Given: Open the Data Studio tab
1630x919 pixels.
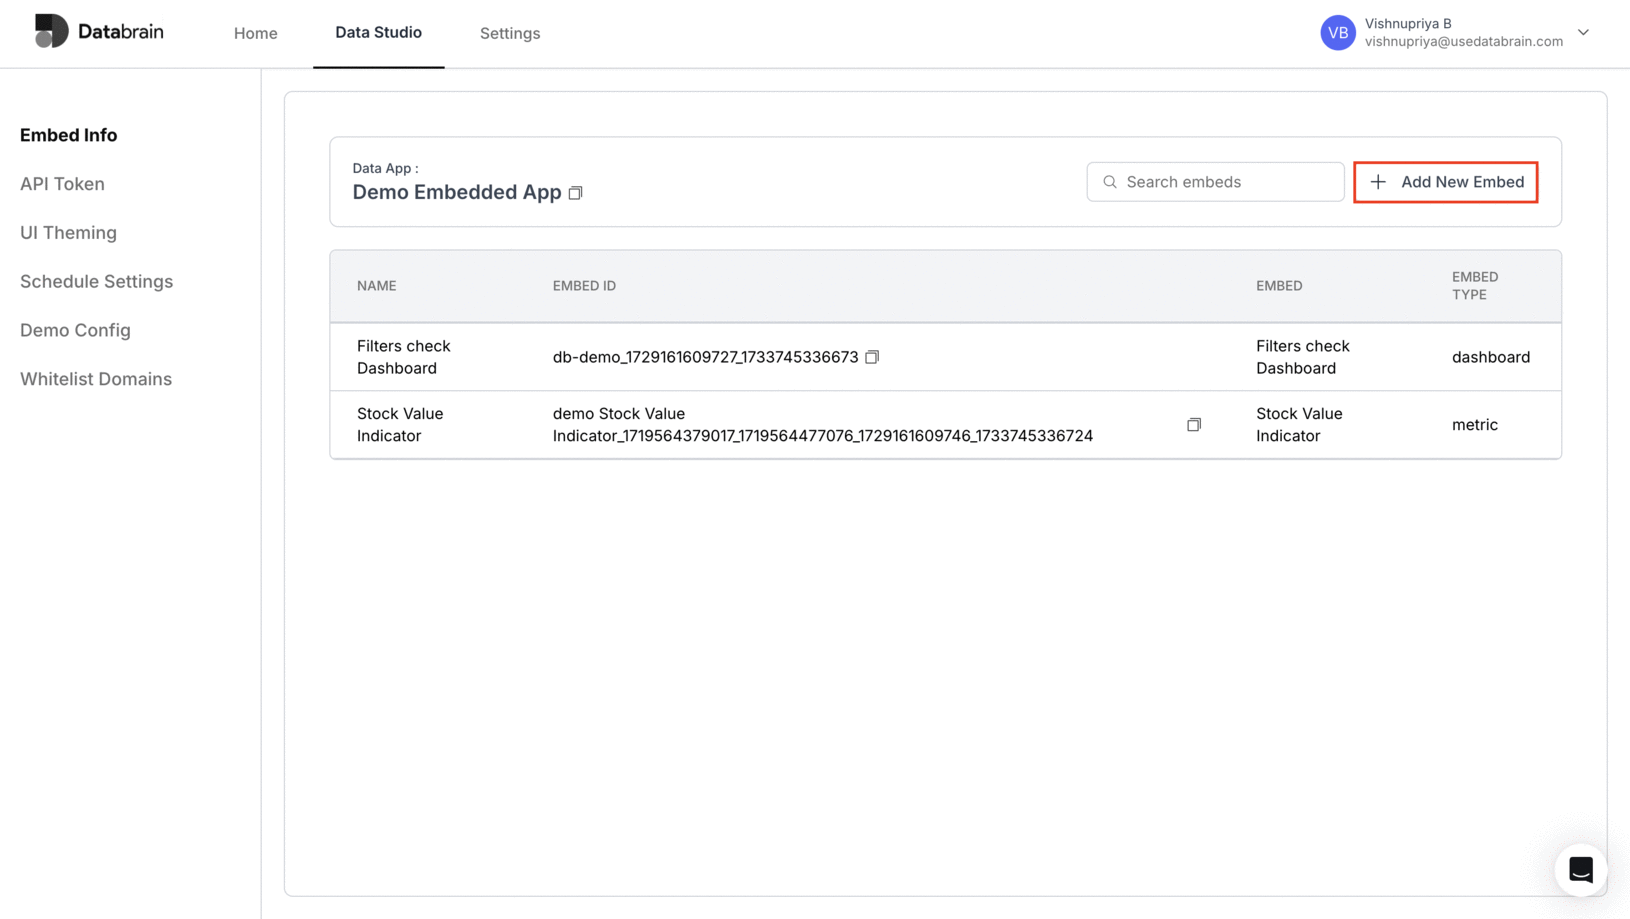Looking at the screenshot, I should coord(378,33).
